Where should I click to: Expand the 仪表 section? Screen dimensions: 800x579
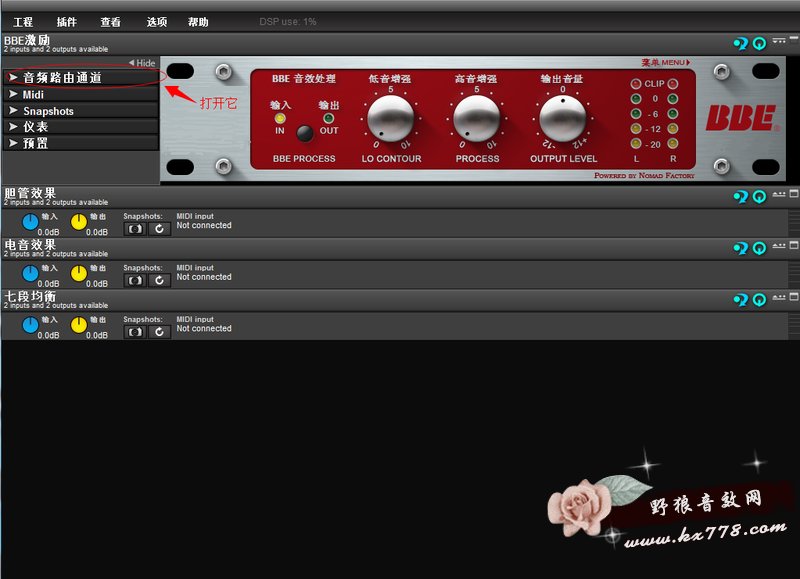click(81, 127)
